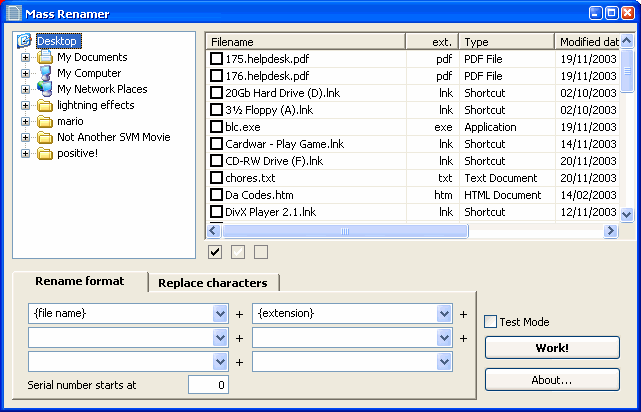Click the Not Another SVM Movie folder icon

coord(44,137)
